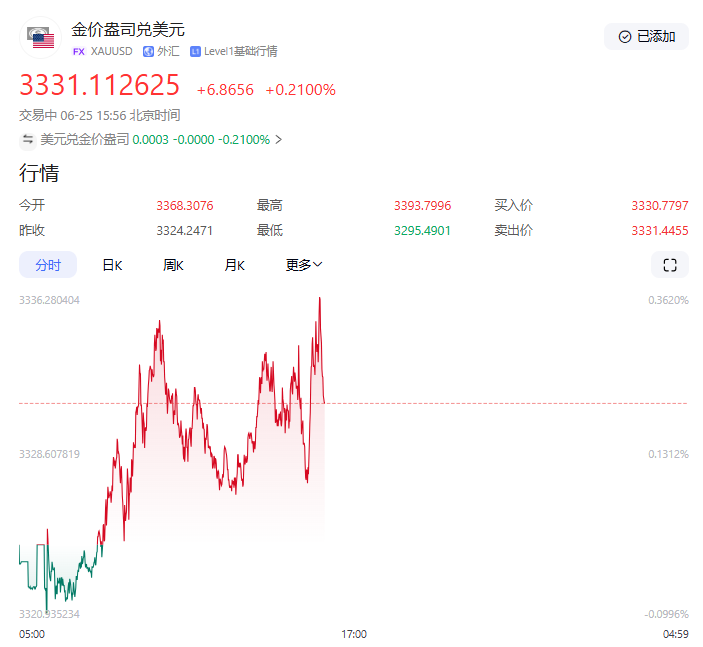The width and height of the screenshot is (703, 647).
Task: Open the fullscreen chart view icon
Action: pos(670,265)
